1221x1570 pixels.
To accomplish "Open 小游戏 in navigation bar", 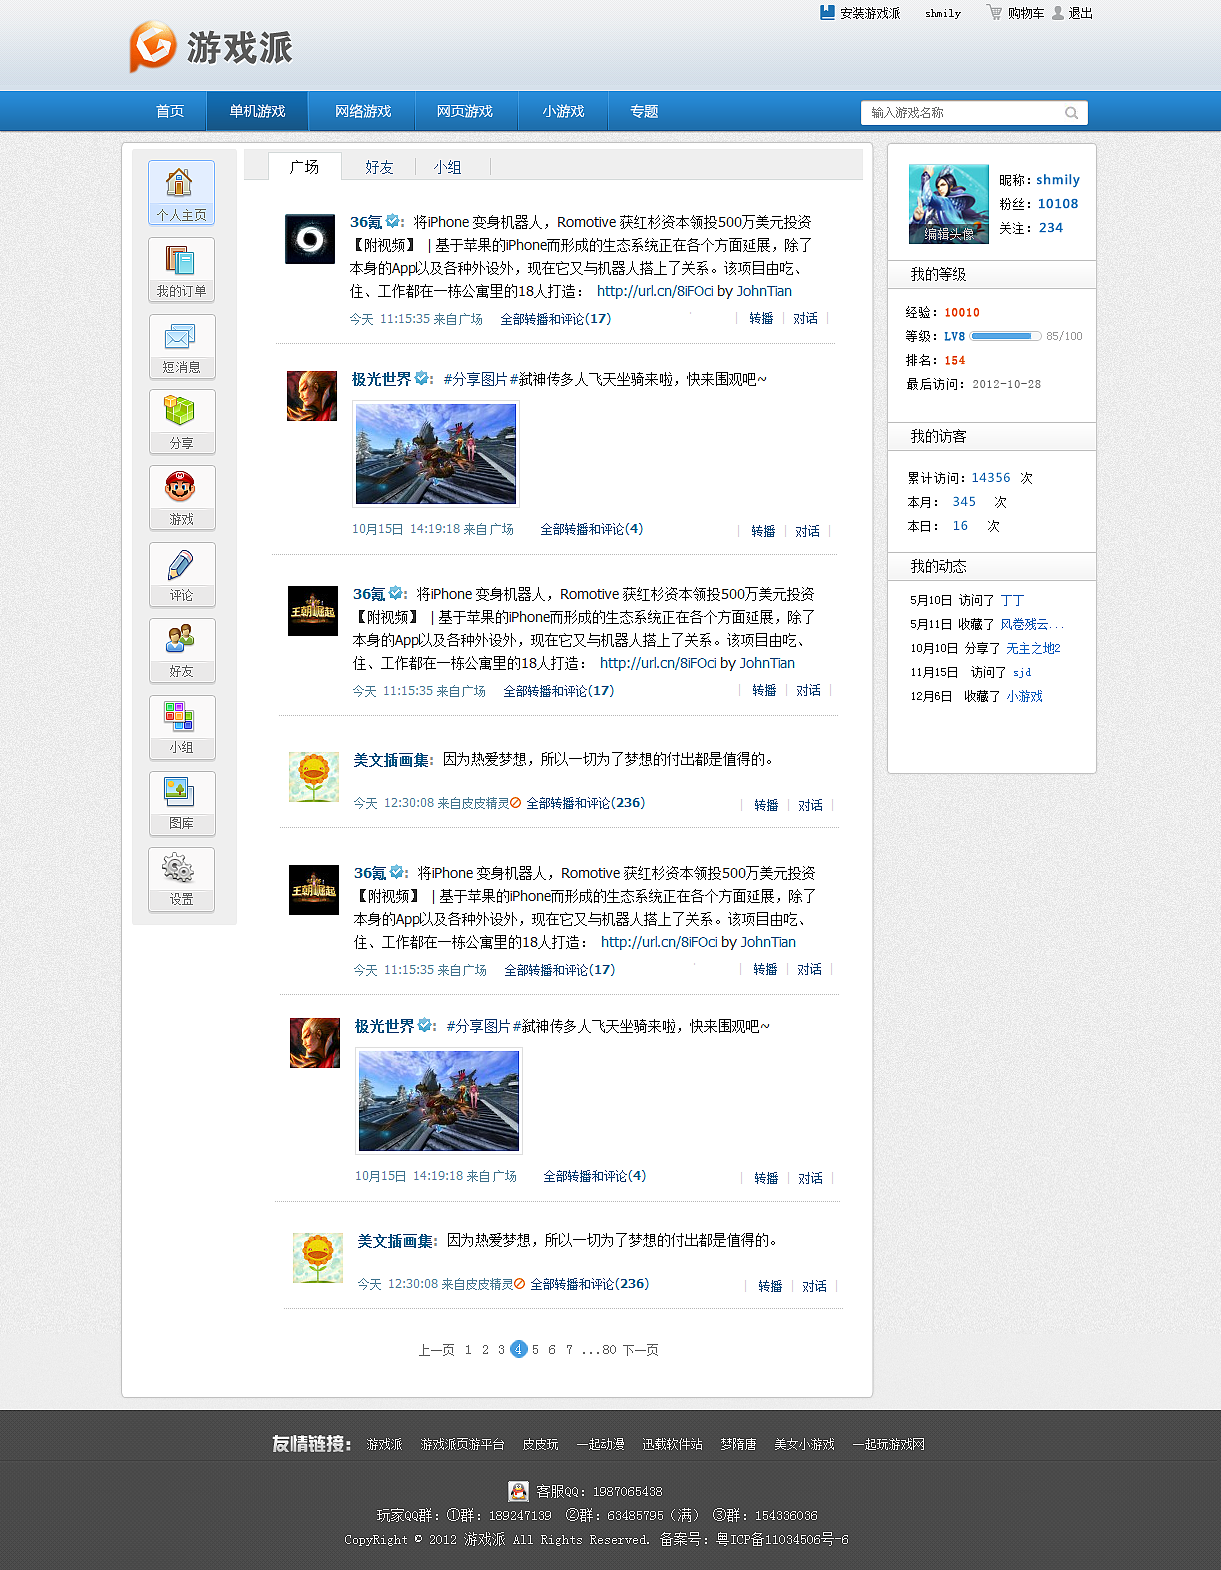I will pos(563,111).
